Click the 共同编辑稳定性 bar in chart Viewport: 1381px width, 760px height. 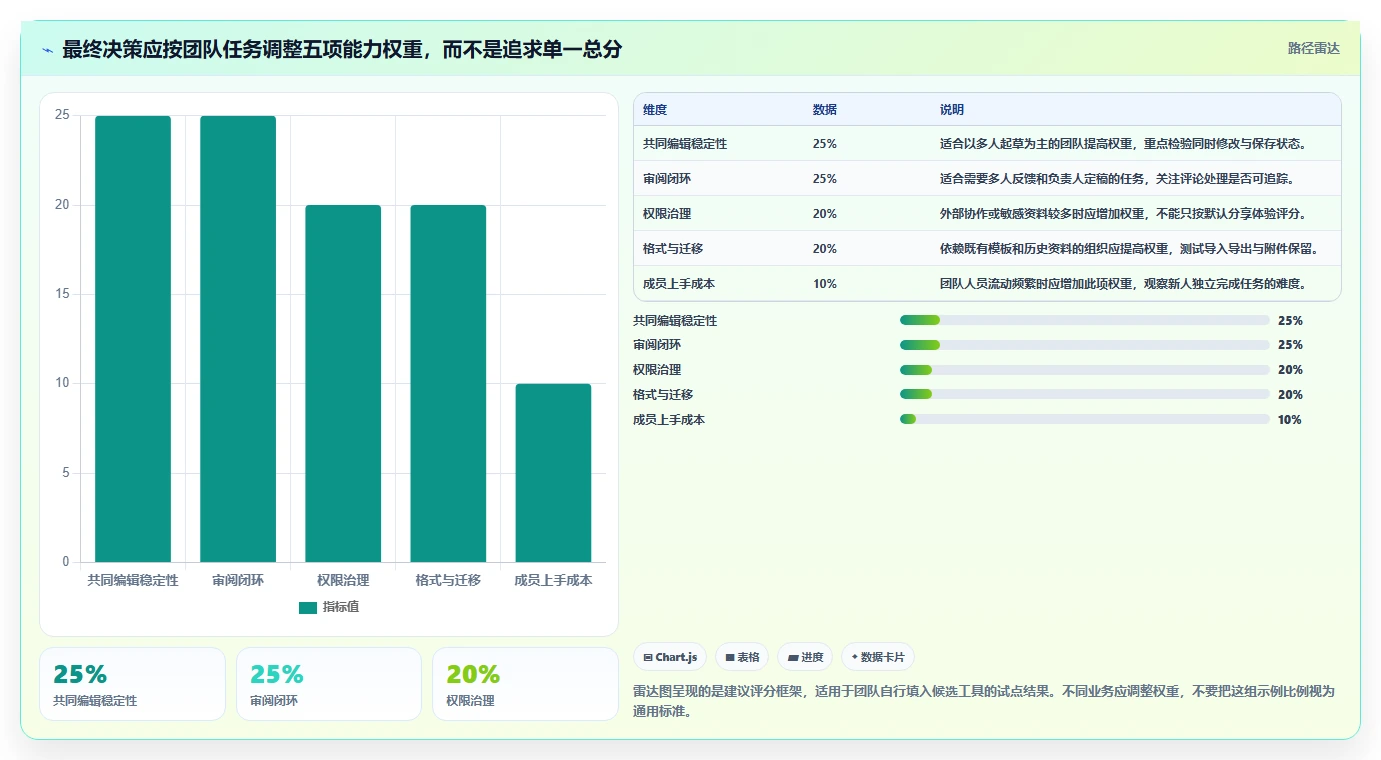pos(133,339)
